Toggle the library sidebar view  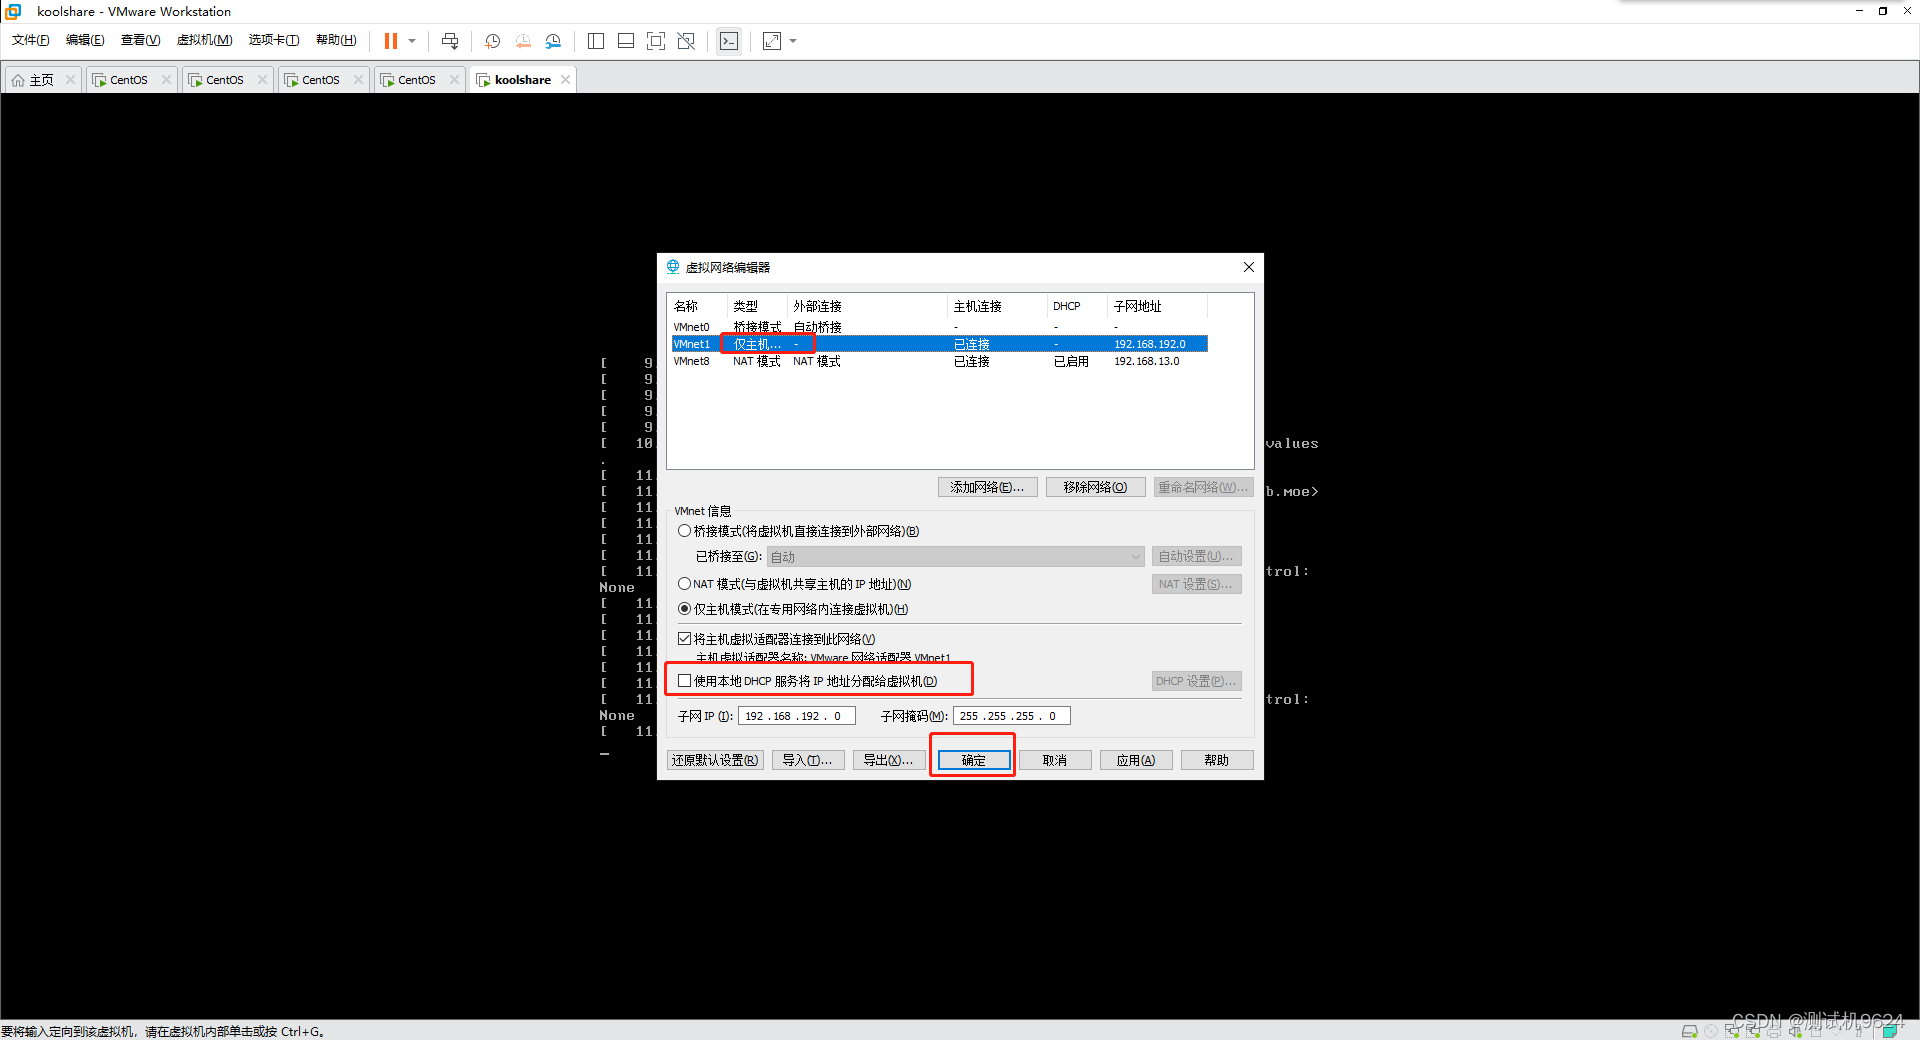[596, 41]
